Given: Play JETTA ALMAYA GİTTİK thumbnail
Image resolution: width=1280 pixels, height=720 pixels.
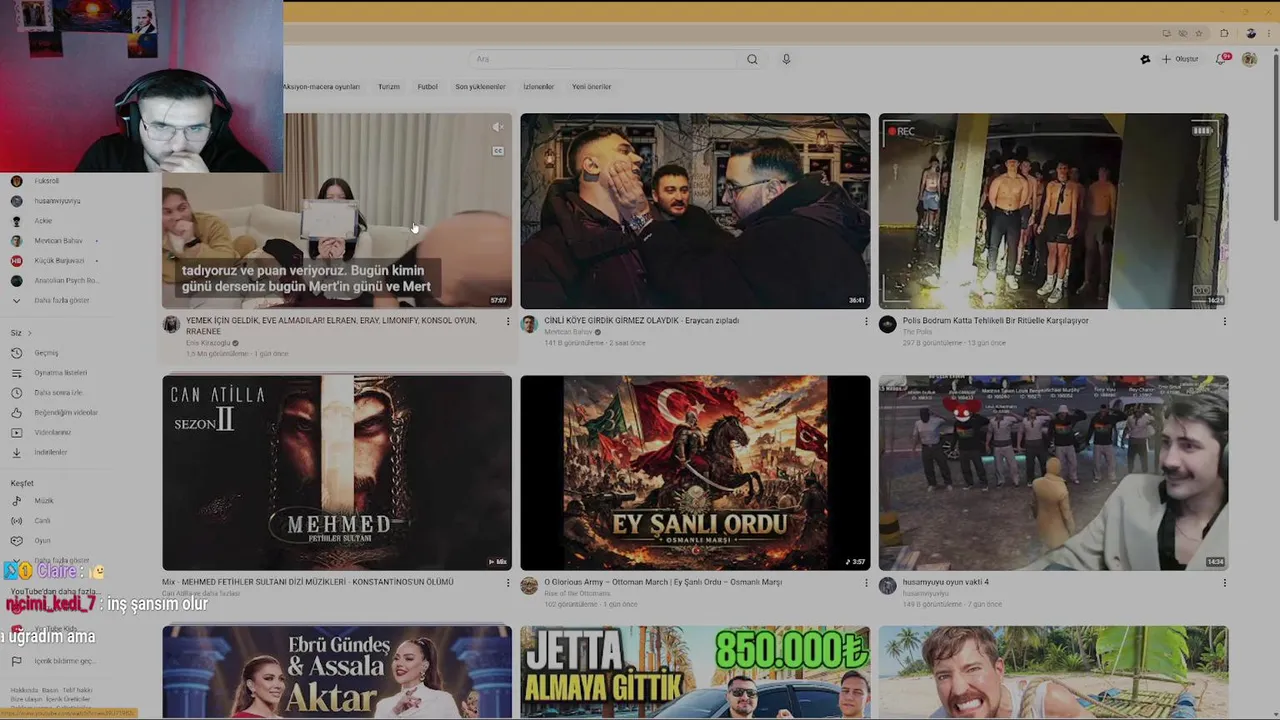Looking at the screenshot, I should (x=695, y=672).
